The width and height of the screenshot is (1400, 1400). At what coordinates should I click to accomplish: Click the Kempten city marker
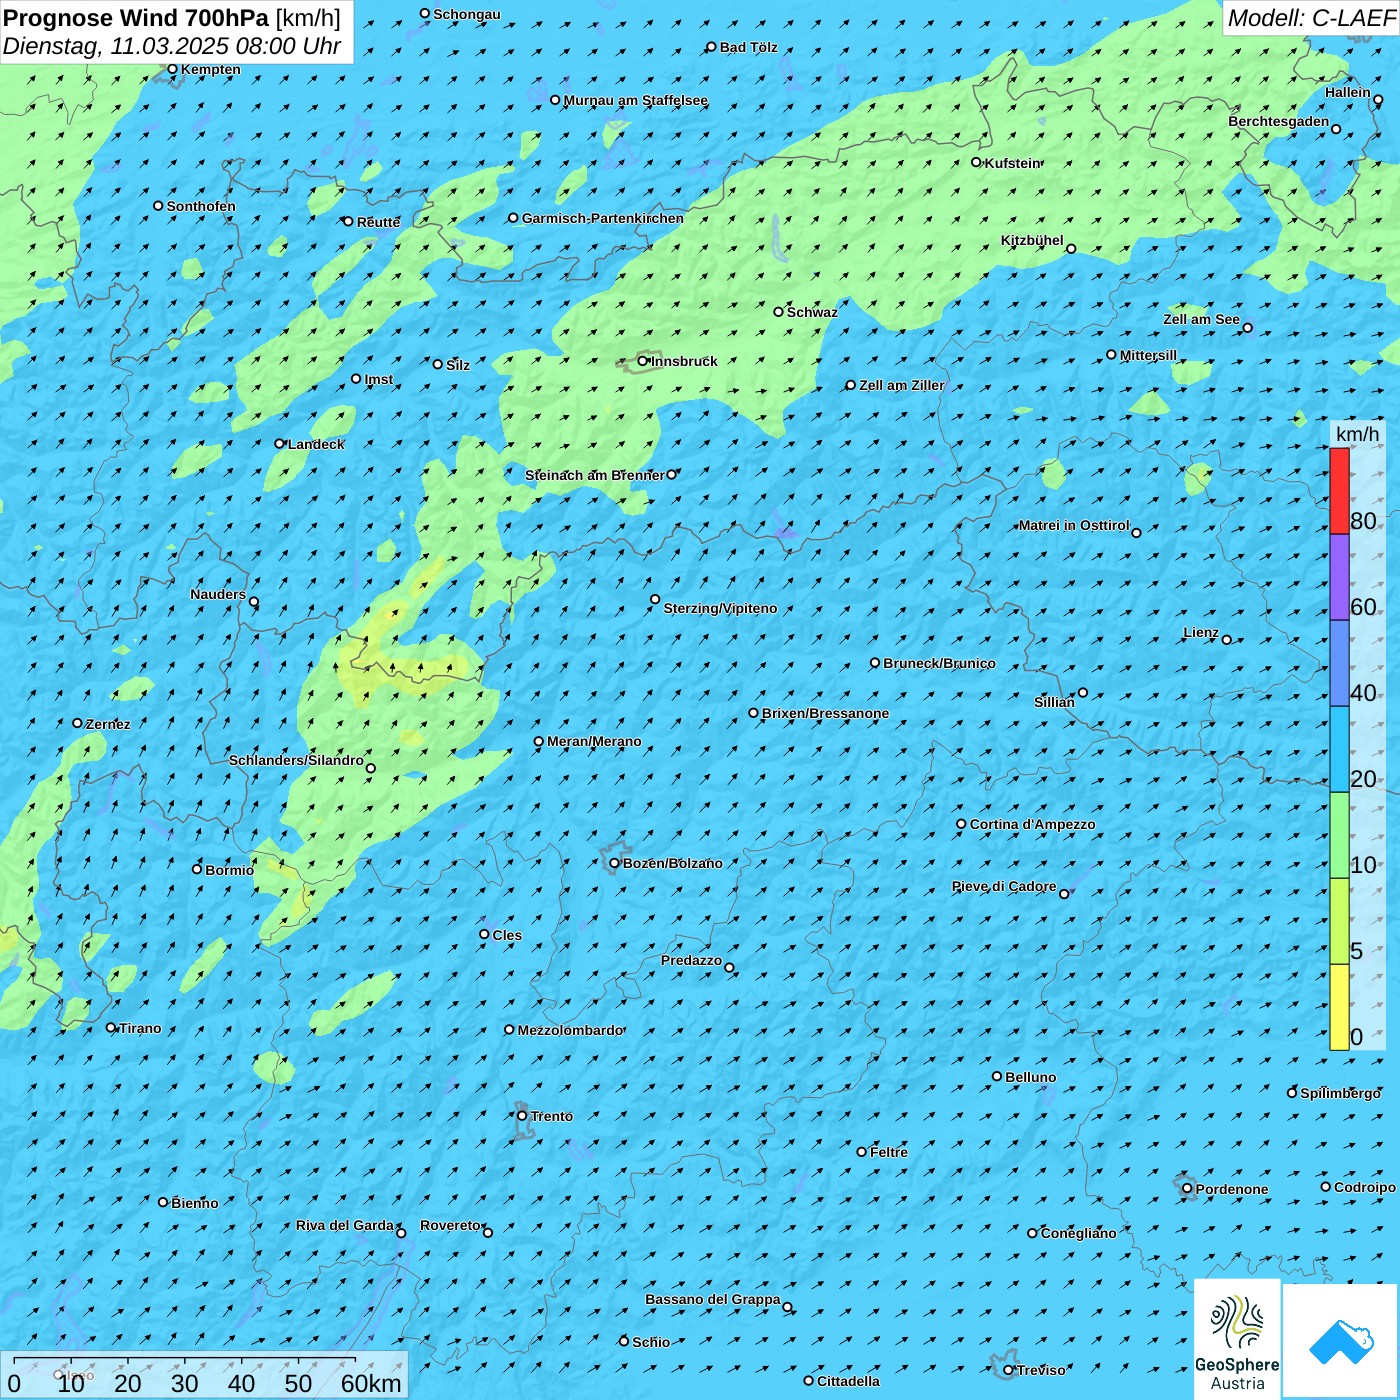pyautogui.click(x=173, y=69)
